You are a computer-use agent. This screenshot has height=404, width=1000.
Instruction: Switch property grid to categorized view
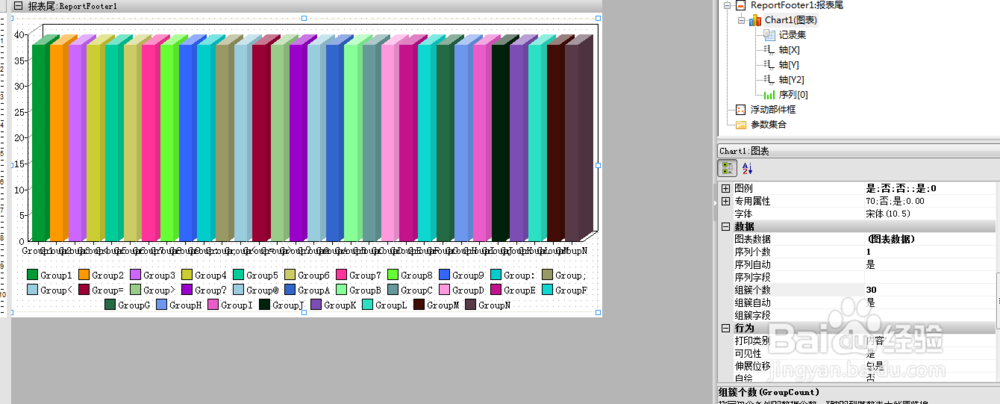tap(727, 168)
